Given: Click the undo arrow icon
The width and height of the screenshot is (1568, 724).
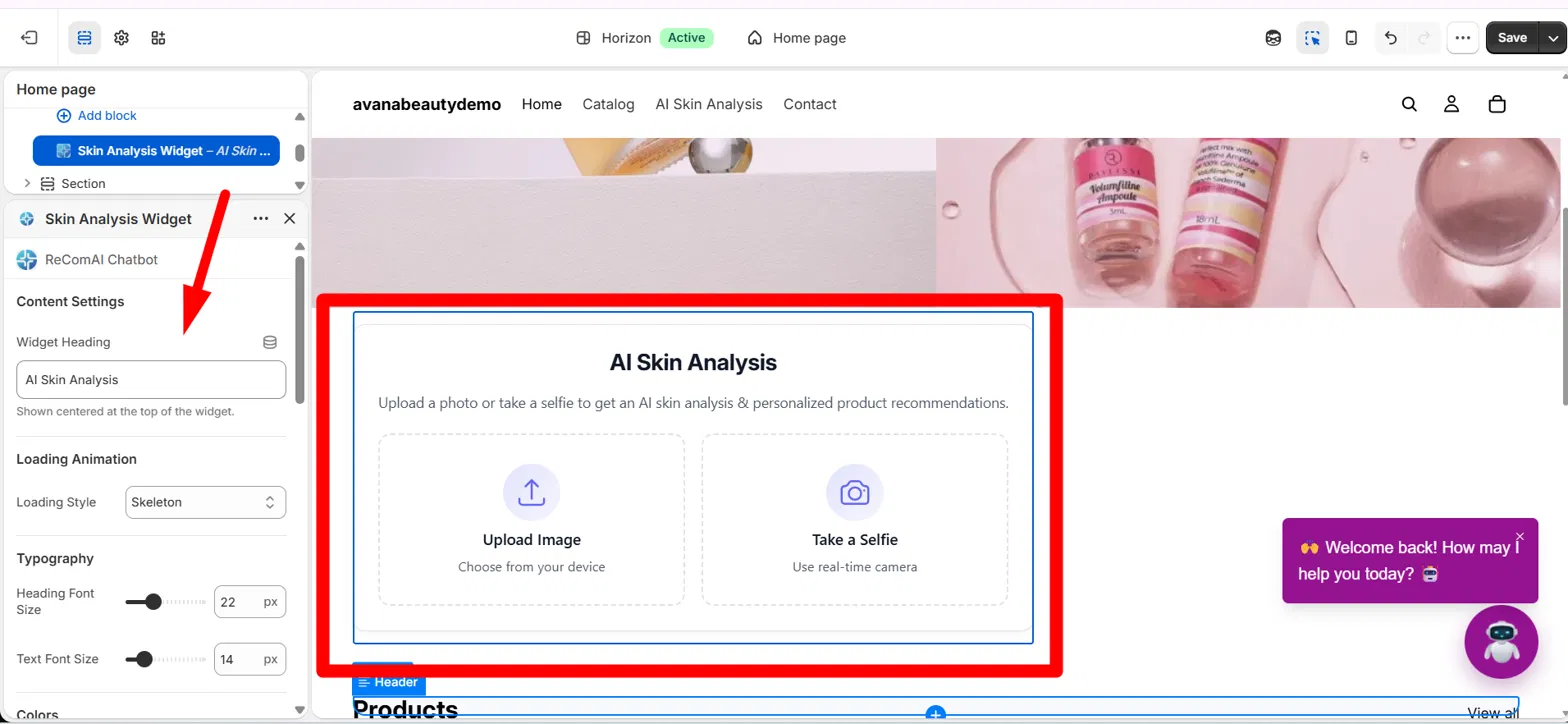Looking at the screenshot, I should tap(1390, 38).
